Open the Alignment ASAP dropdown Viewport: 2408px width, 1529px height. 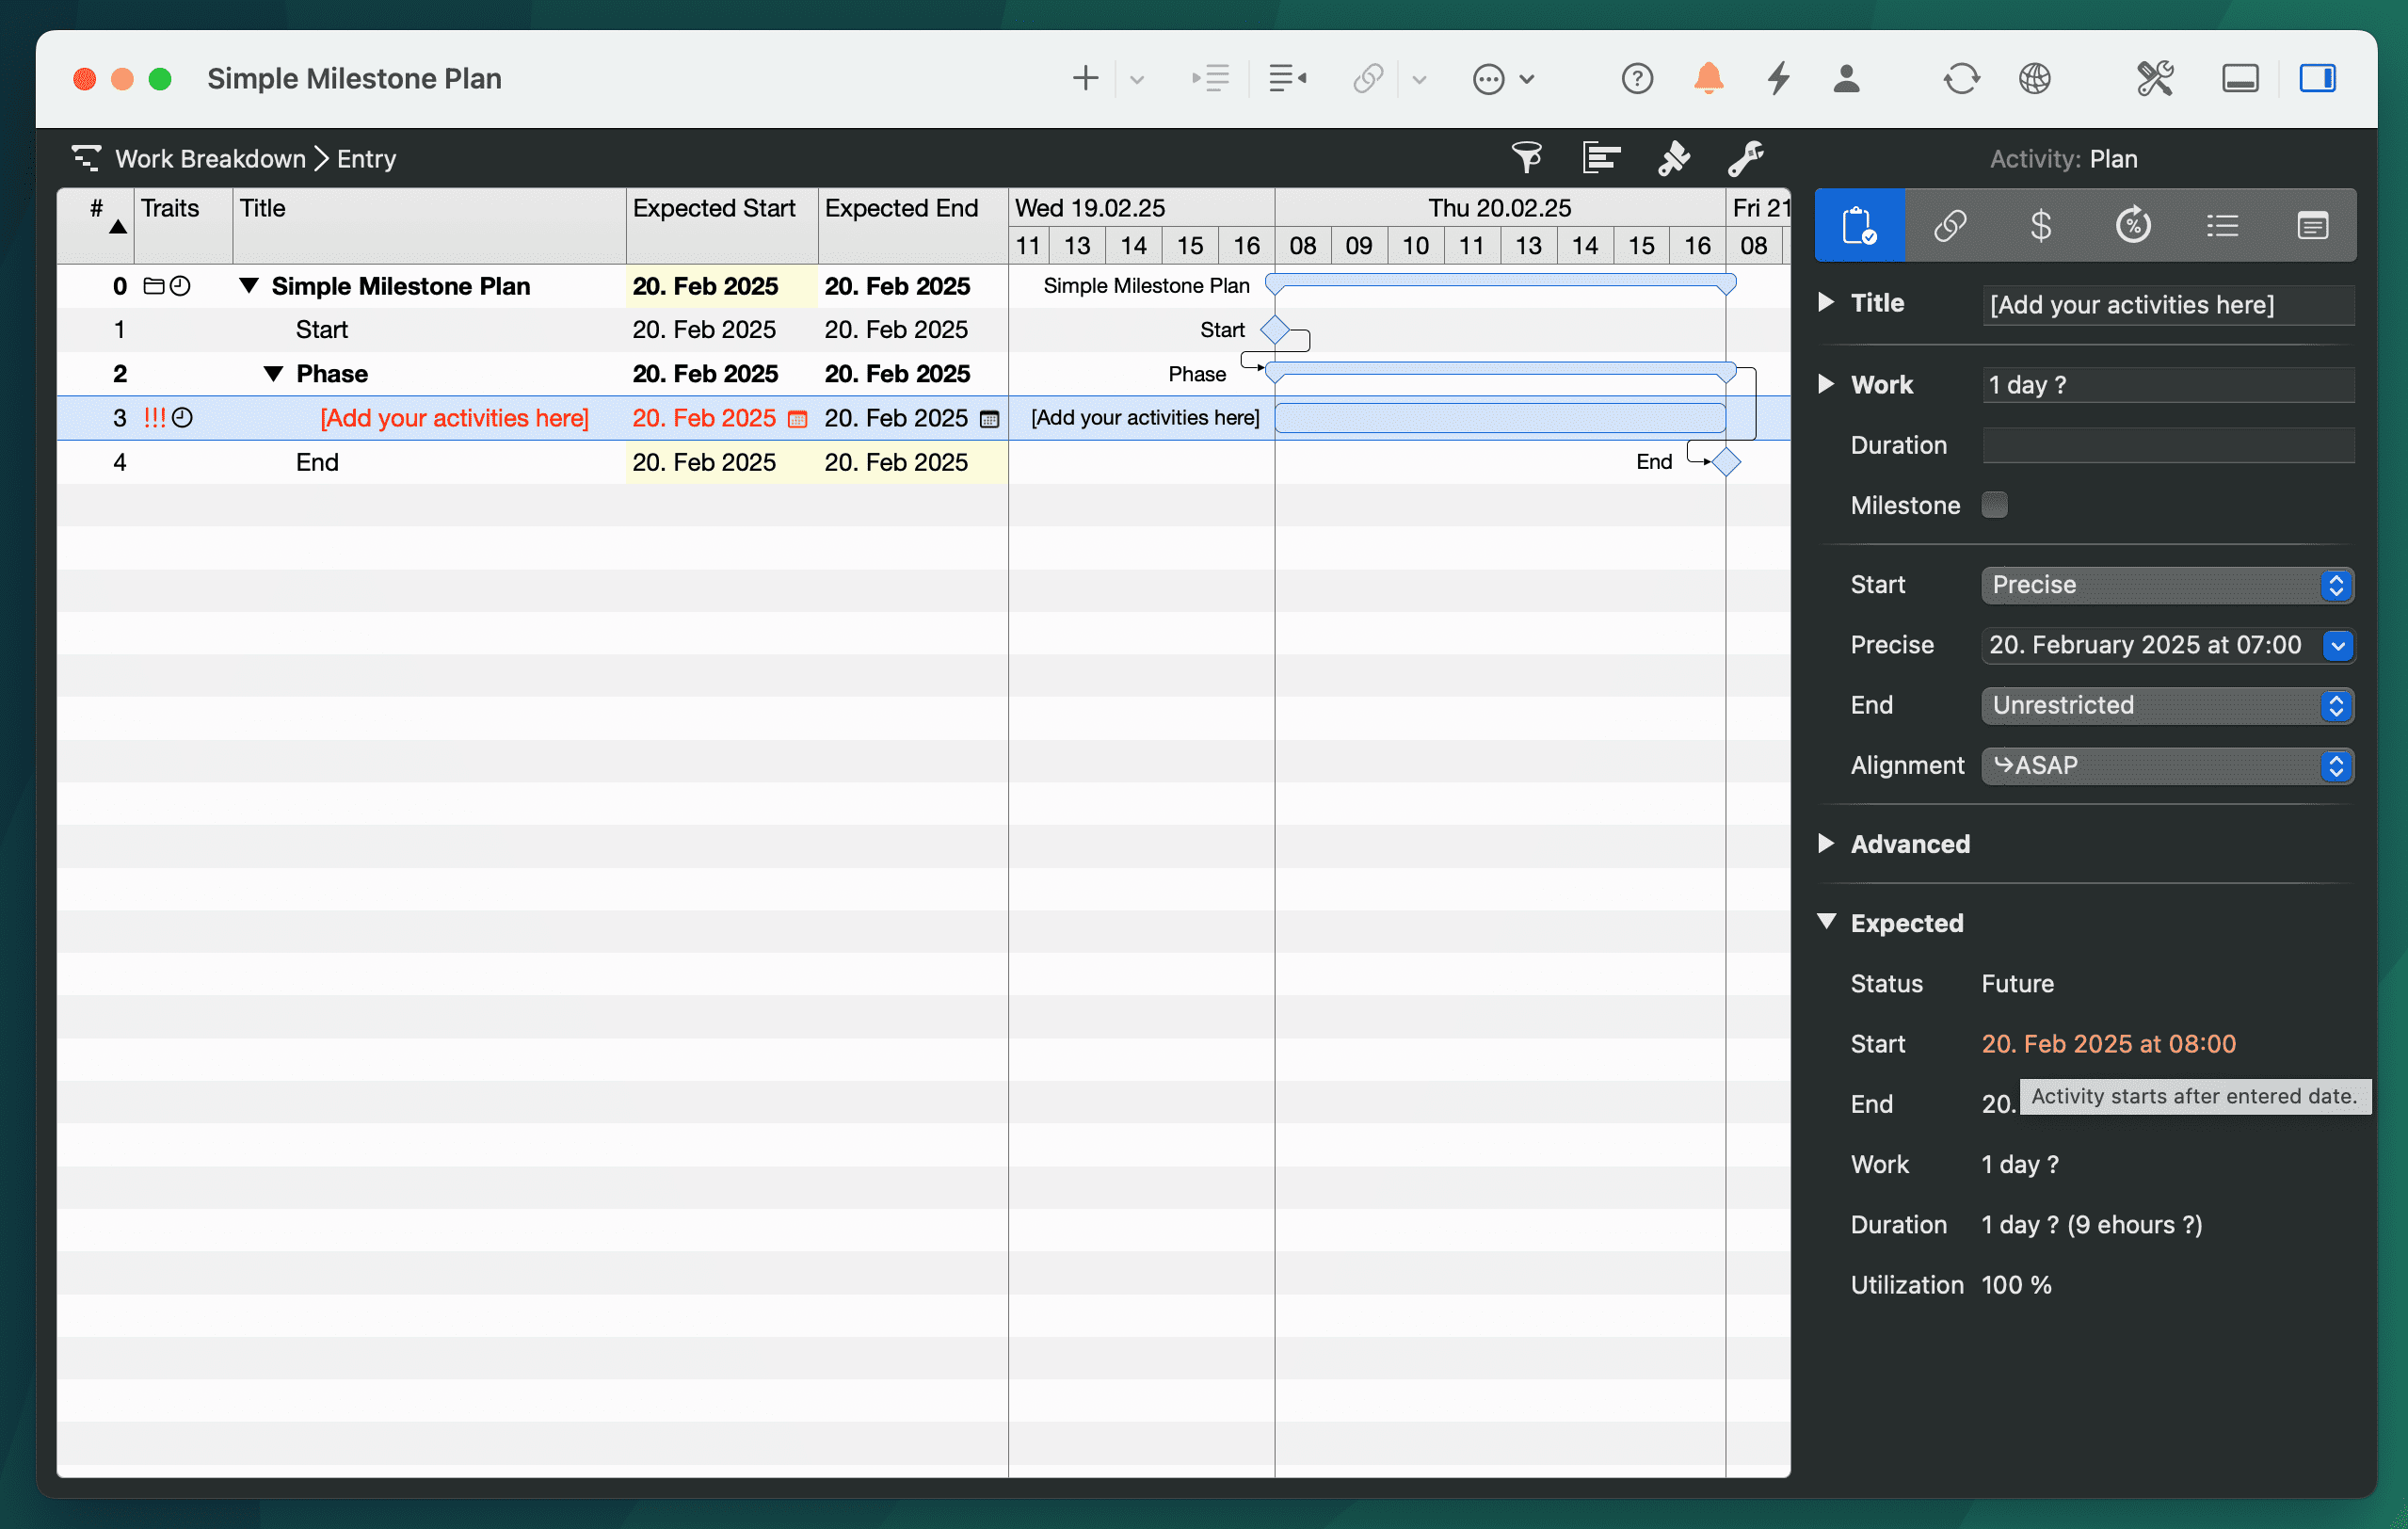[x=2166, y=766]
